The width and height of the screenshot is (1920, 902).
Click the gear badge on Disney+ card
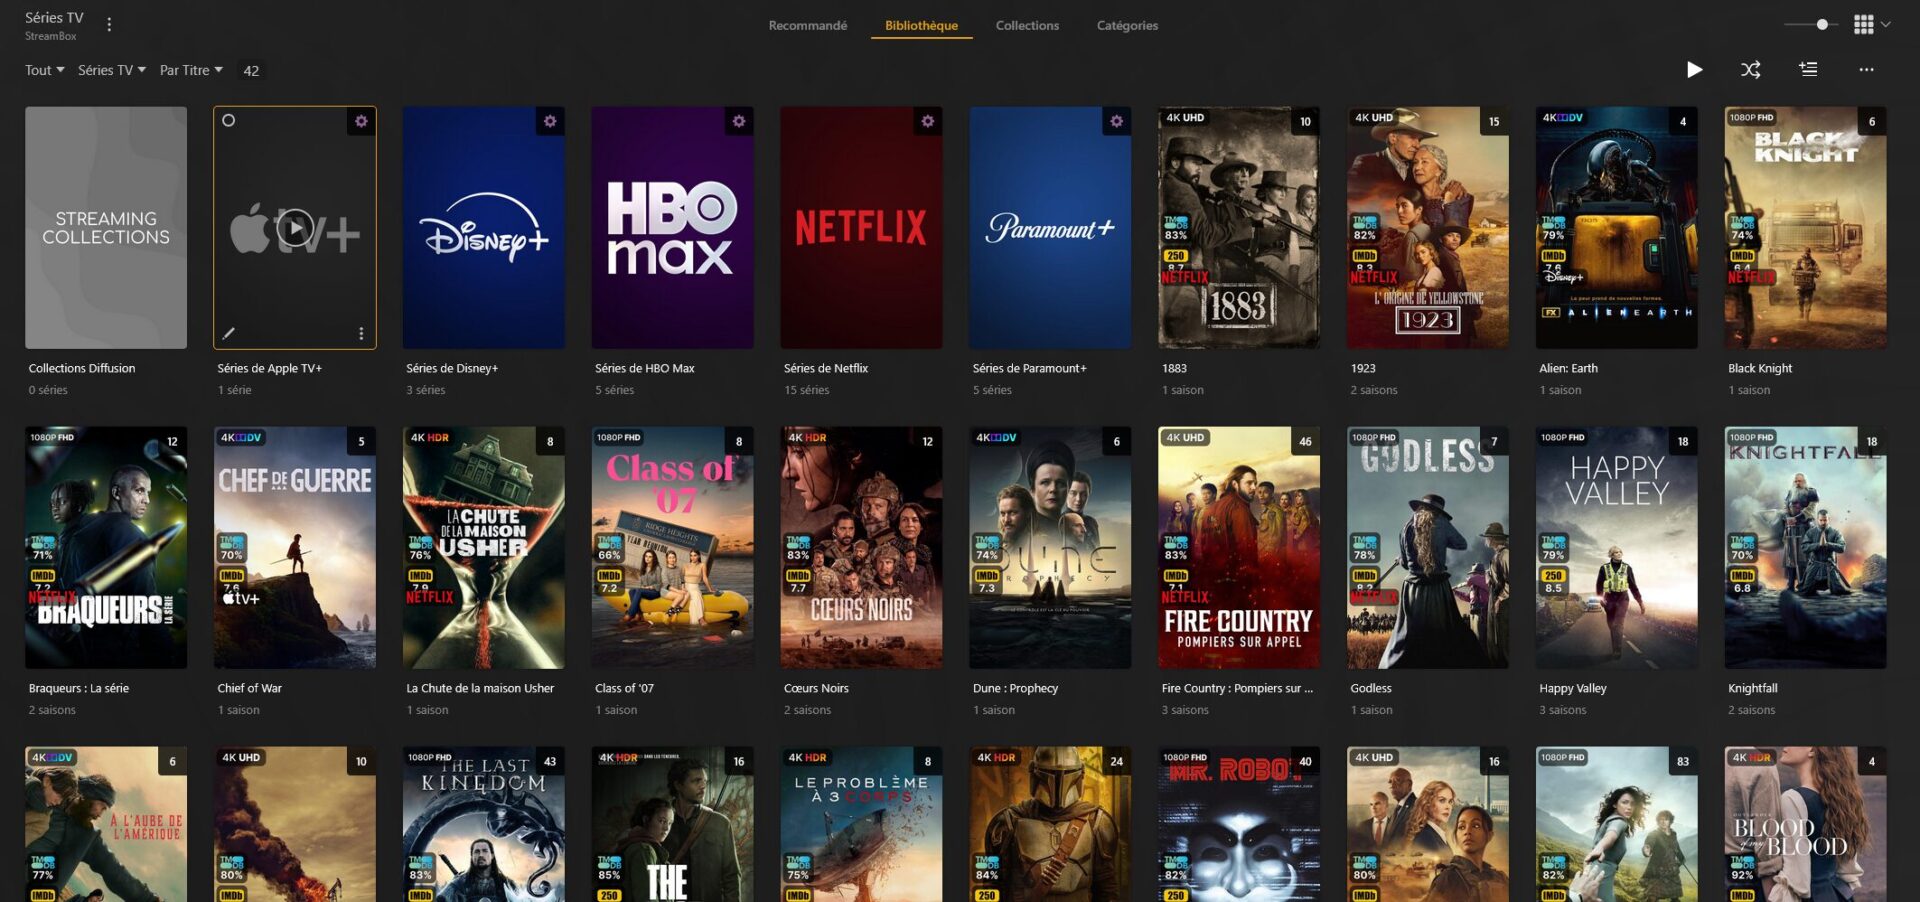[550, 121]
